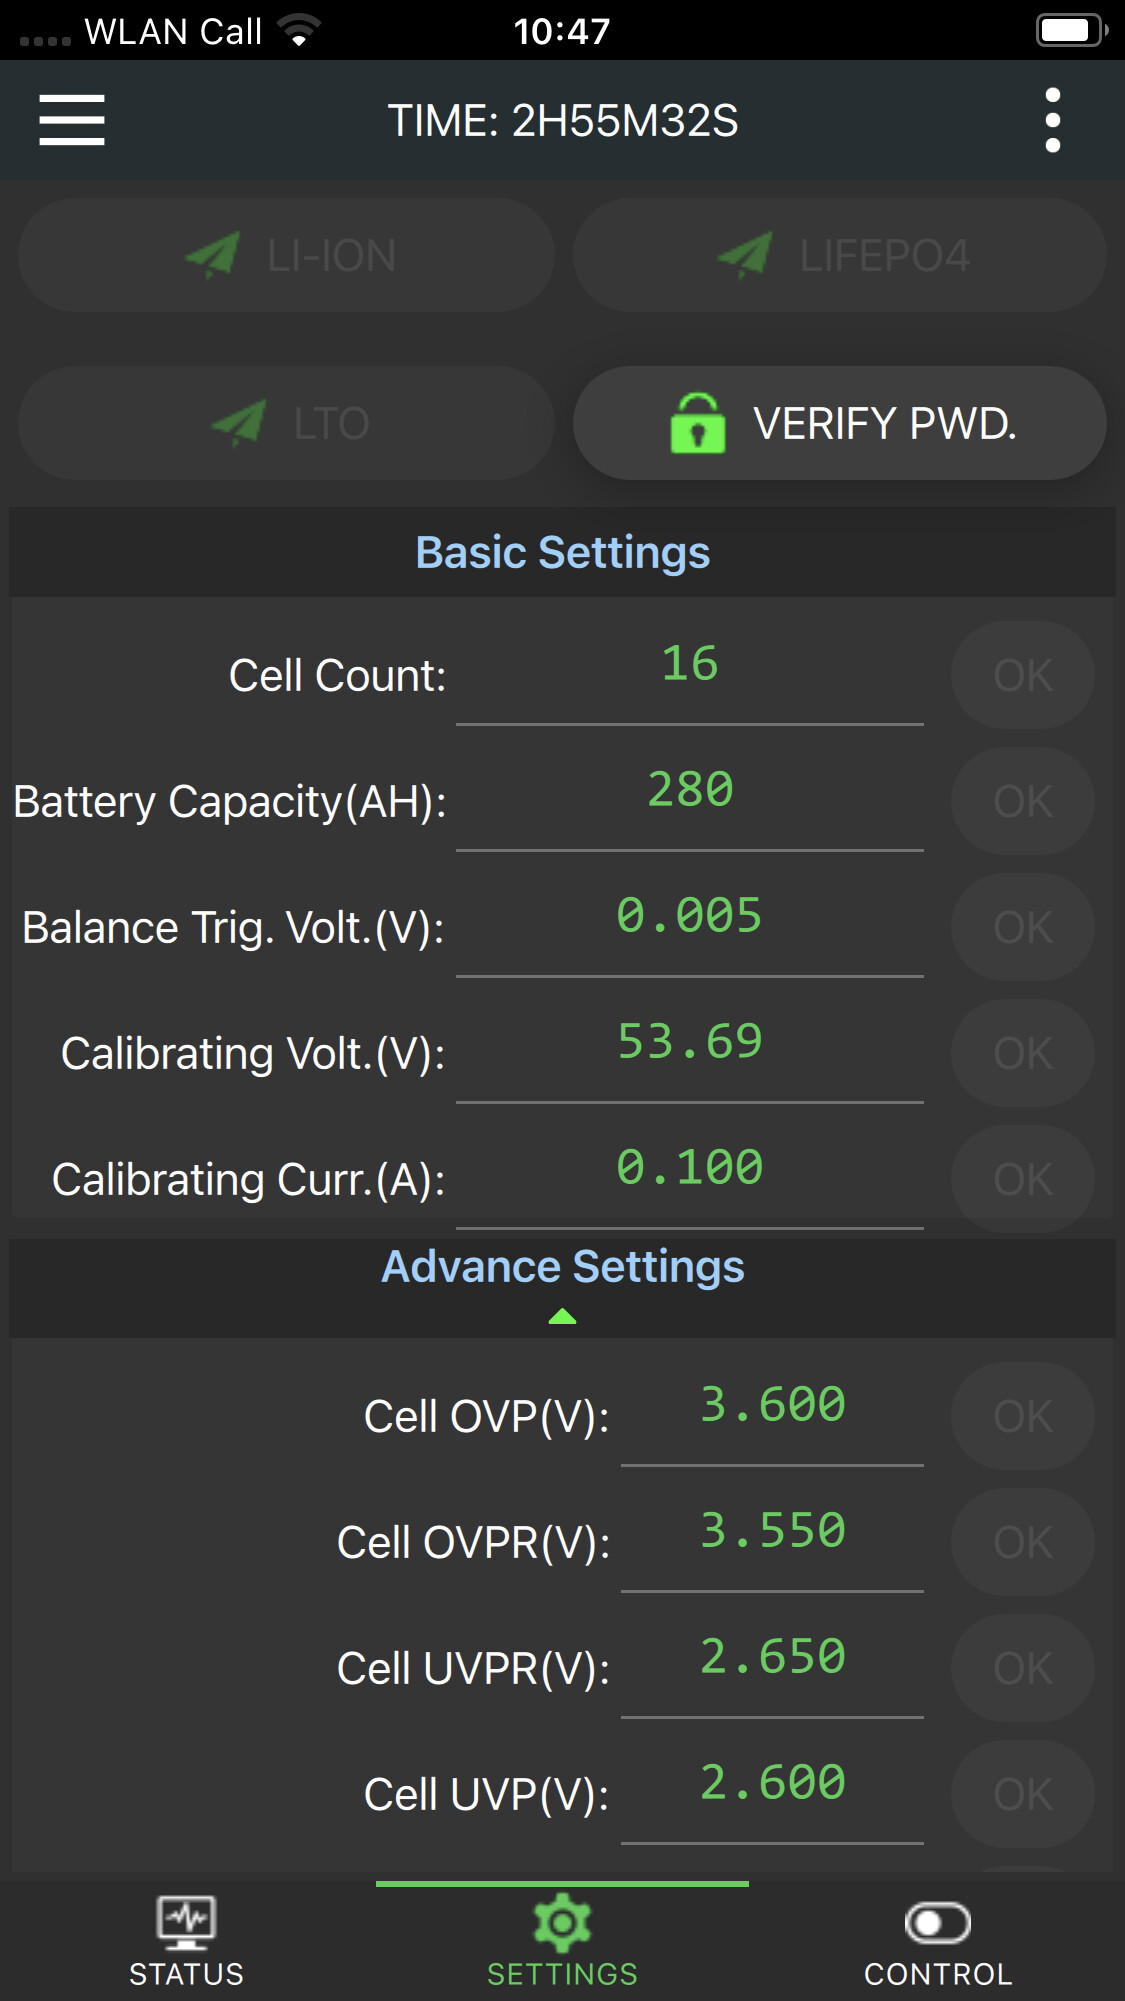The image size is (1125, 2001).
Task: Click the Advance Settings header
Action: (x=562, y=1287)
